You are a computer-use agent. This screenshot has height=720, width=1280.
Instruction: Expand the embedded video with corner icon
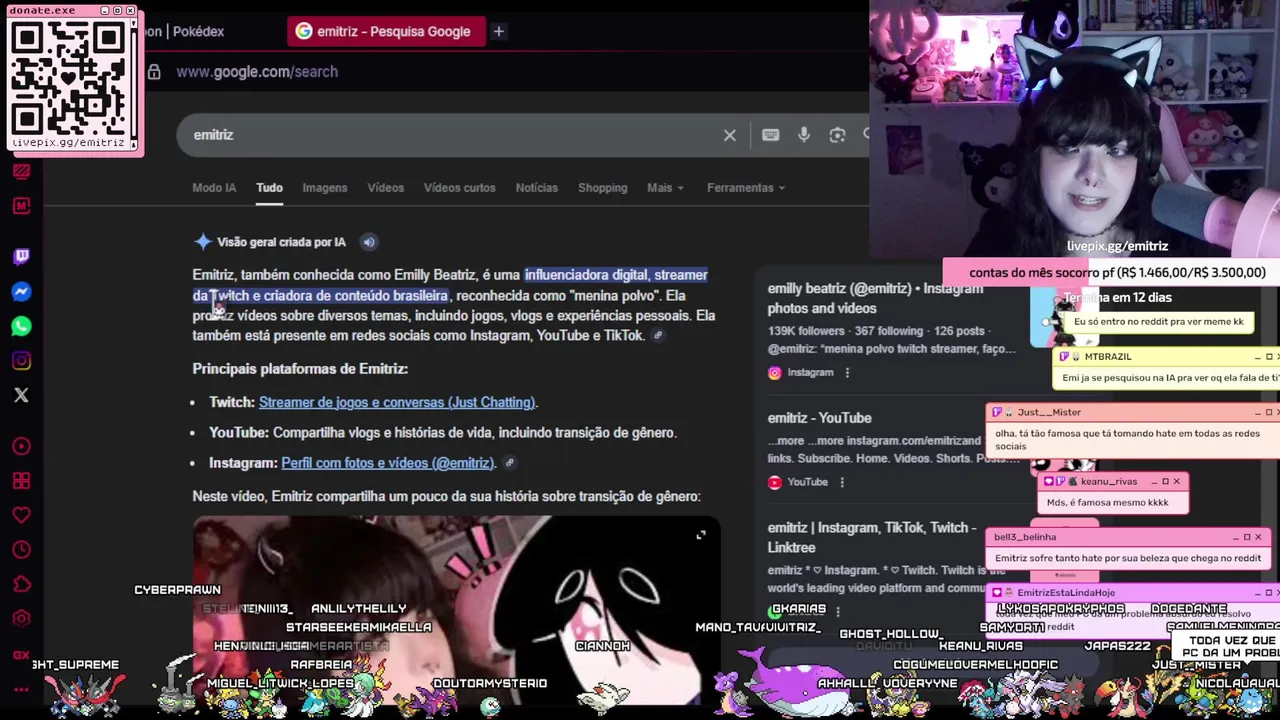(701, 535)
